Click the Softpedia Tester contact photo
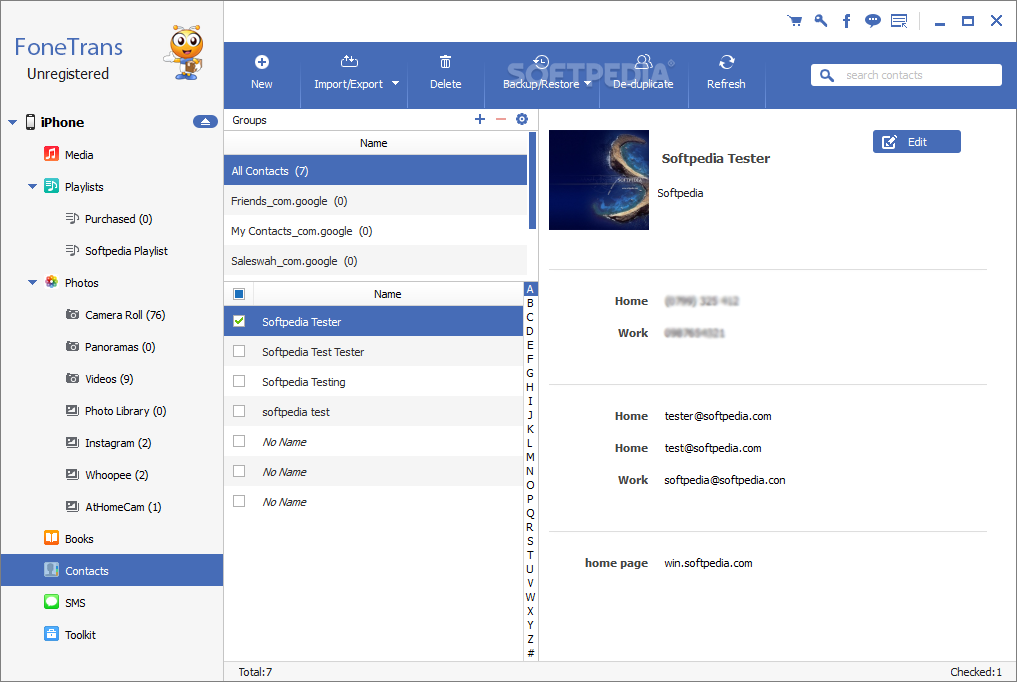This screenshot has height=682, width=1017. click(599, 180)
